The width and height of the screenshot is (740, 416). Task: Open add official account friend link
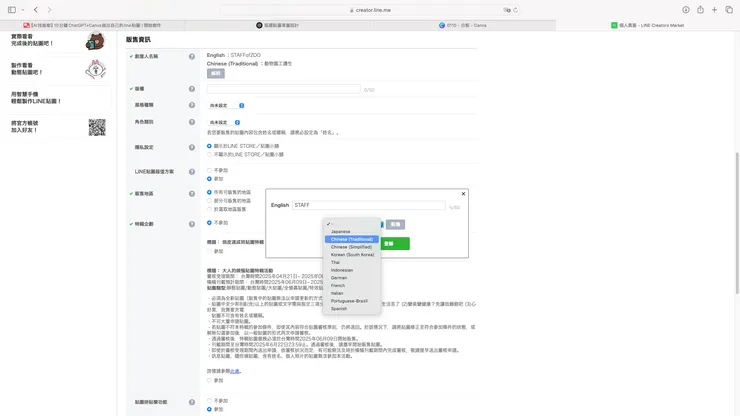coord(25,127)
